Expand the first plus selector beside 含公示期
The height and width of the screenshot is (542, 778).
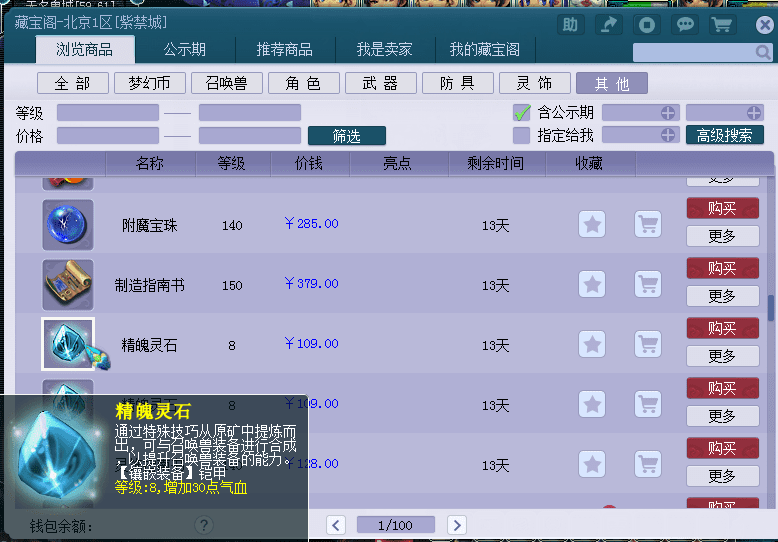[x=668, y=113]
